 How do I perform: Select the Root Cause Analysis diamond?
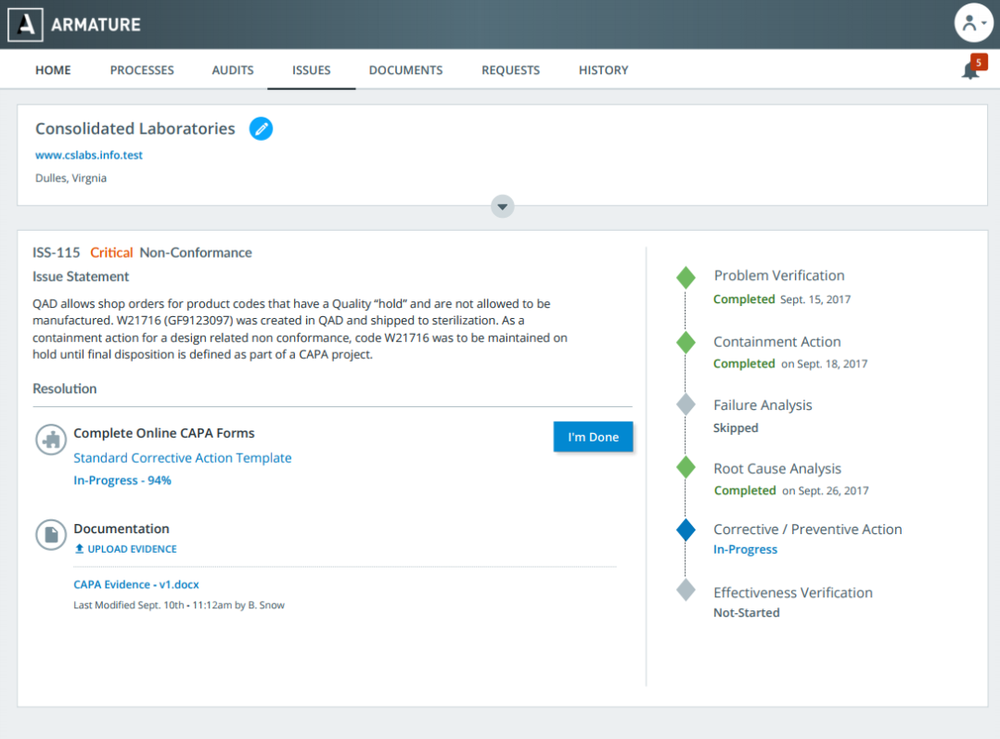pyautogui.click(x=685, y=467)
